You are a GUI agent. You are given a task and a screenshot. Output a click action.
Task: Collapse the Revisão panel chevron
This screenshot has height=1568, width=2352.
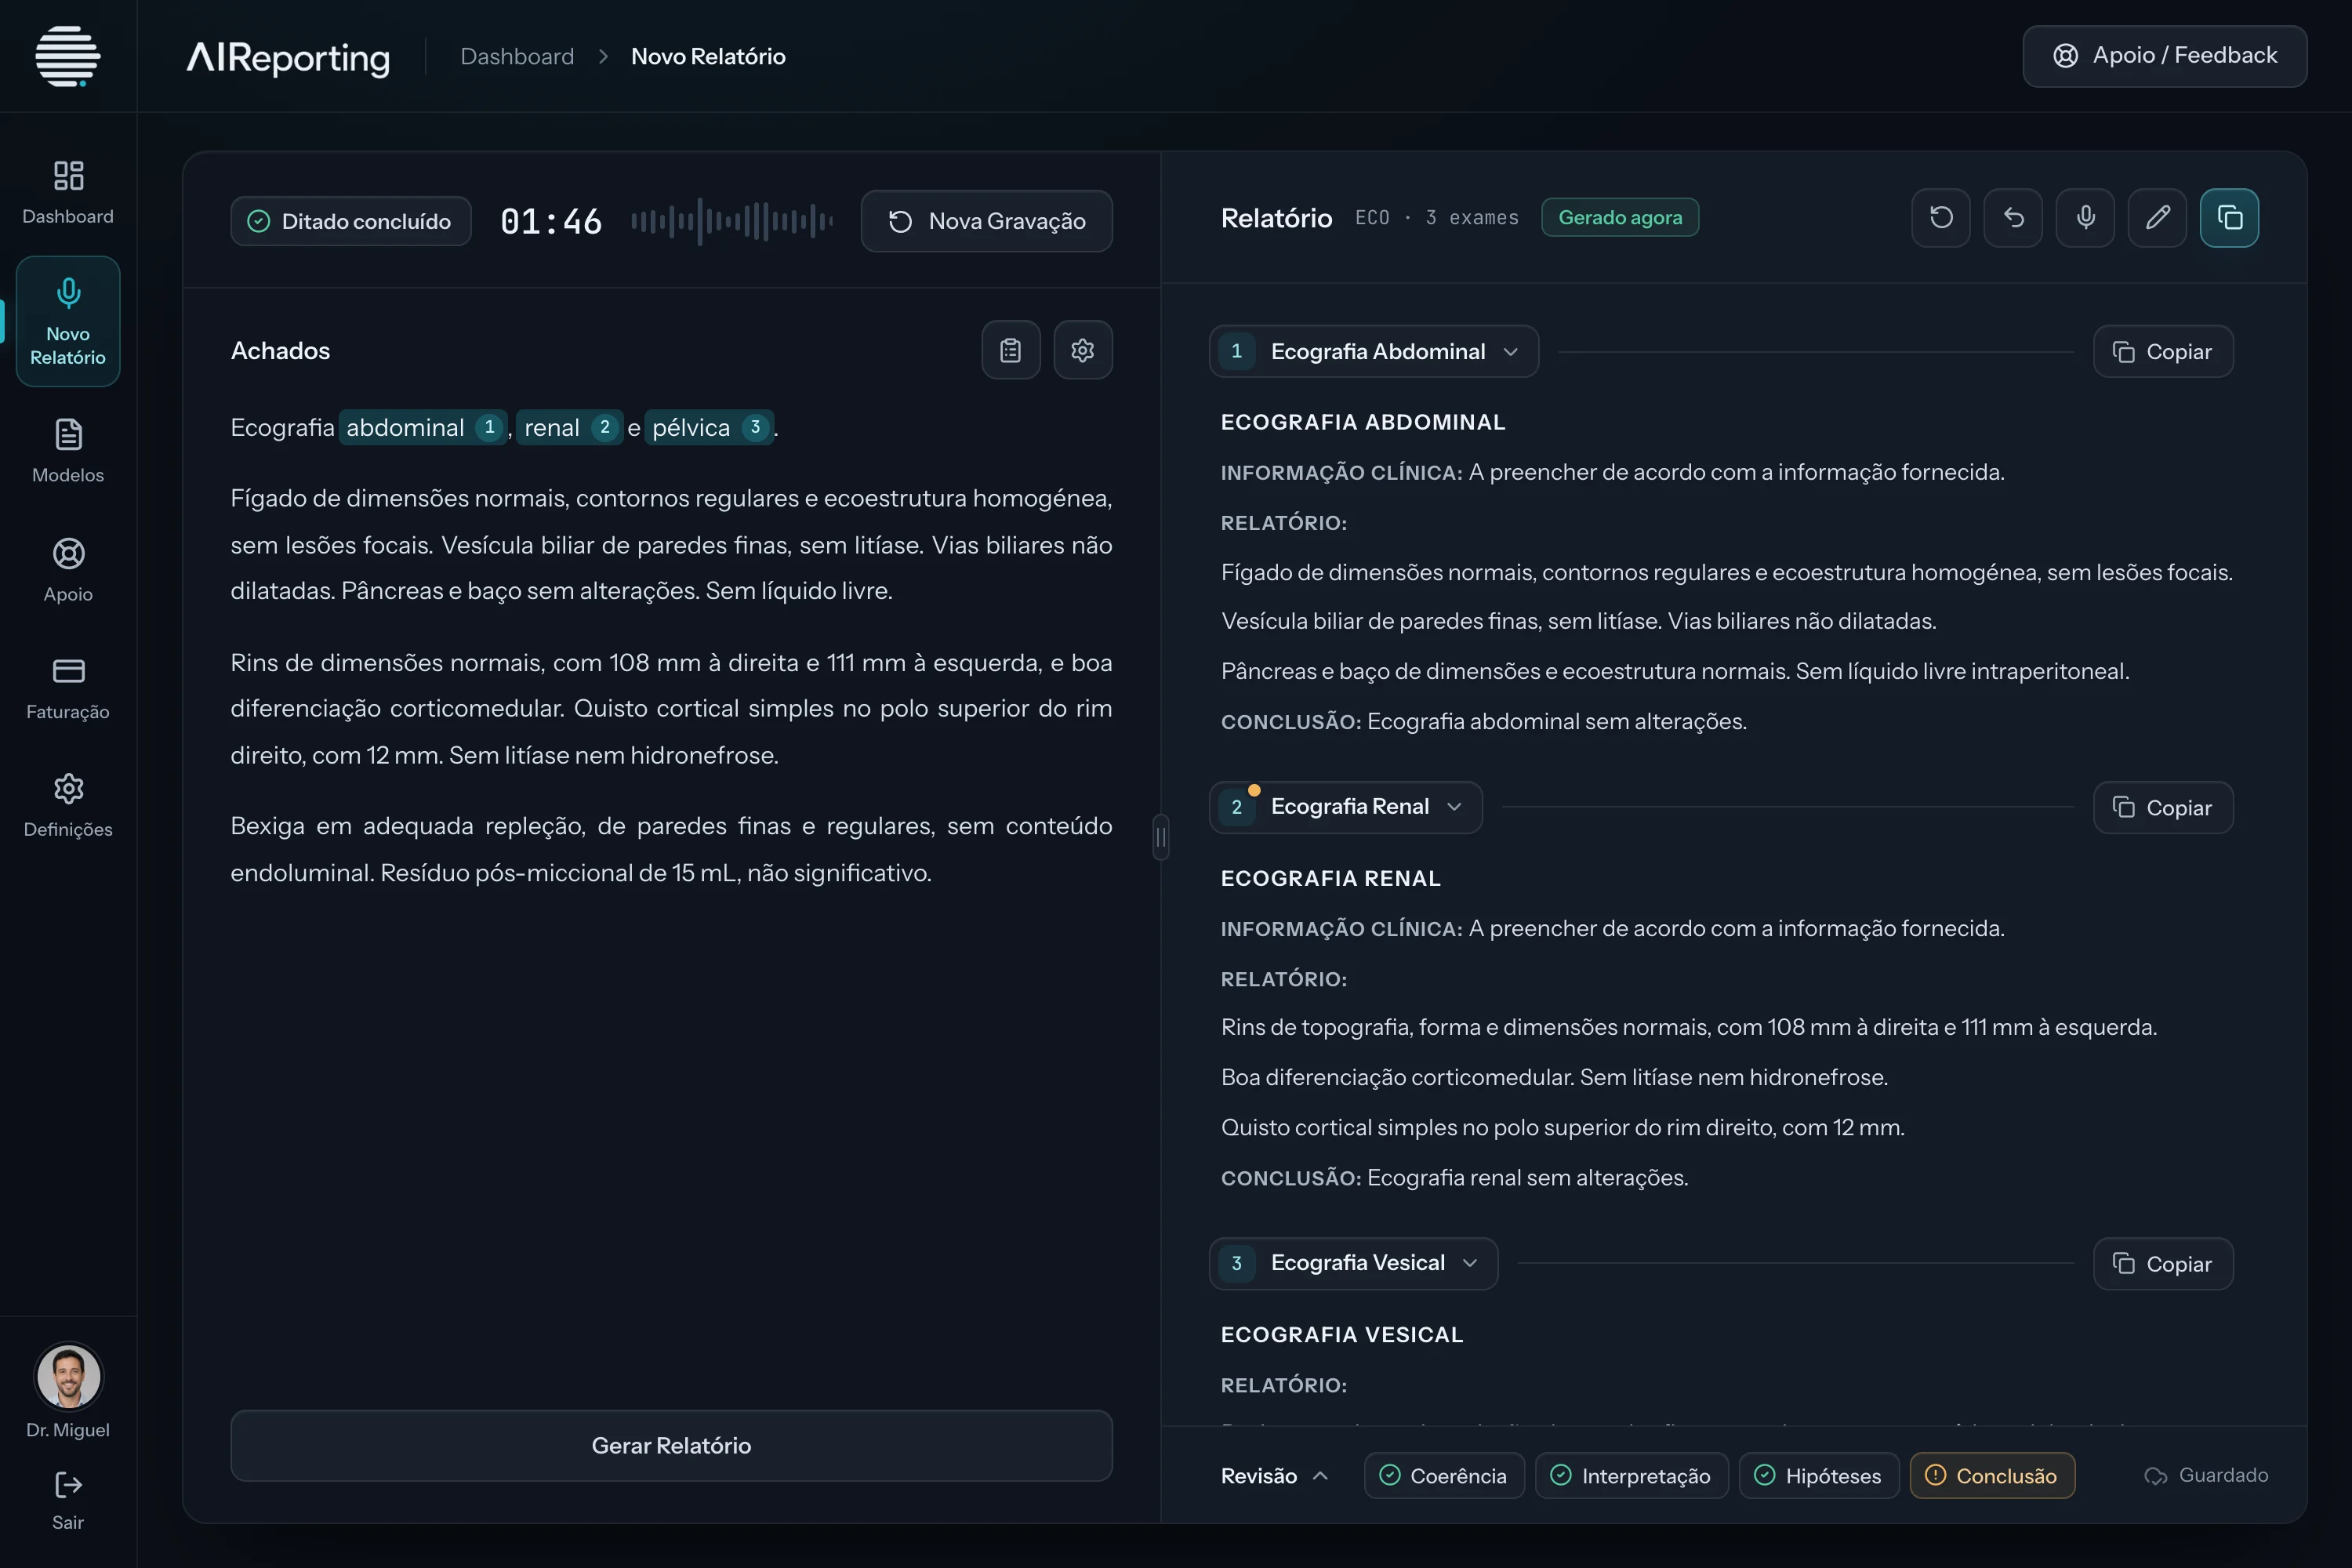(1320, 1476)
